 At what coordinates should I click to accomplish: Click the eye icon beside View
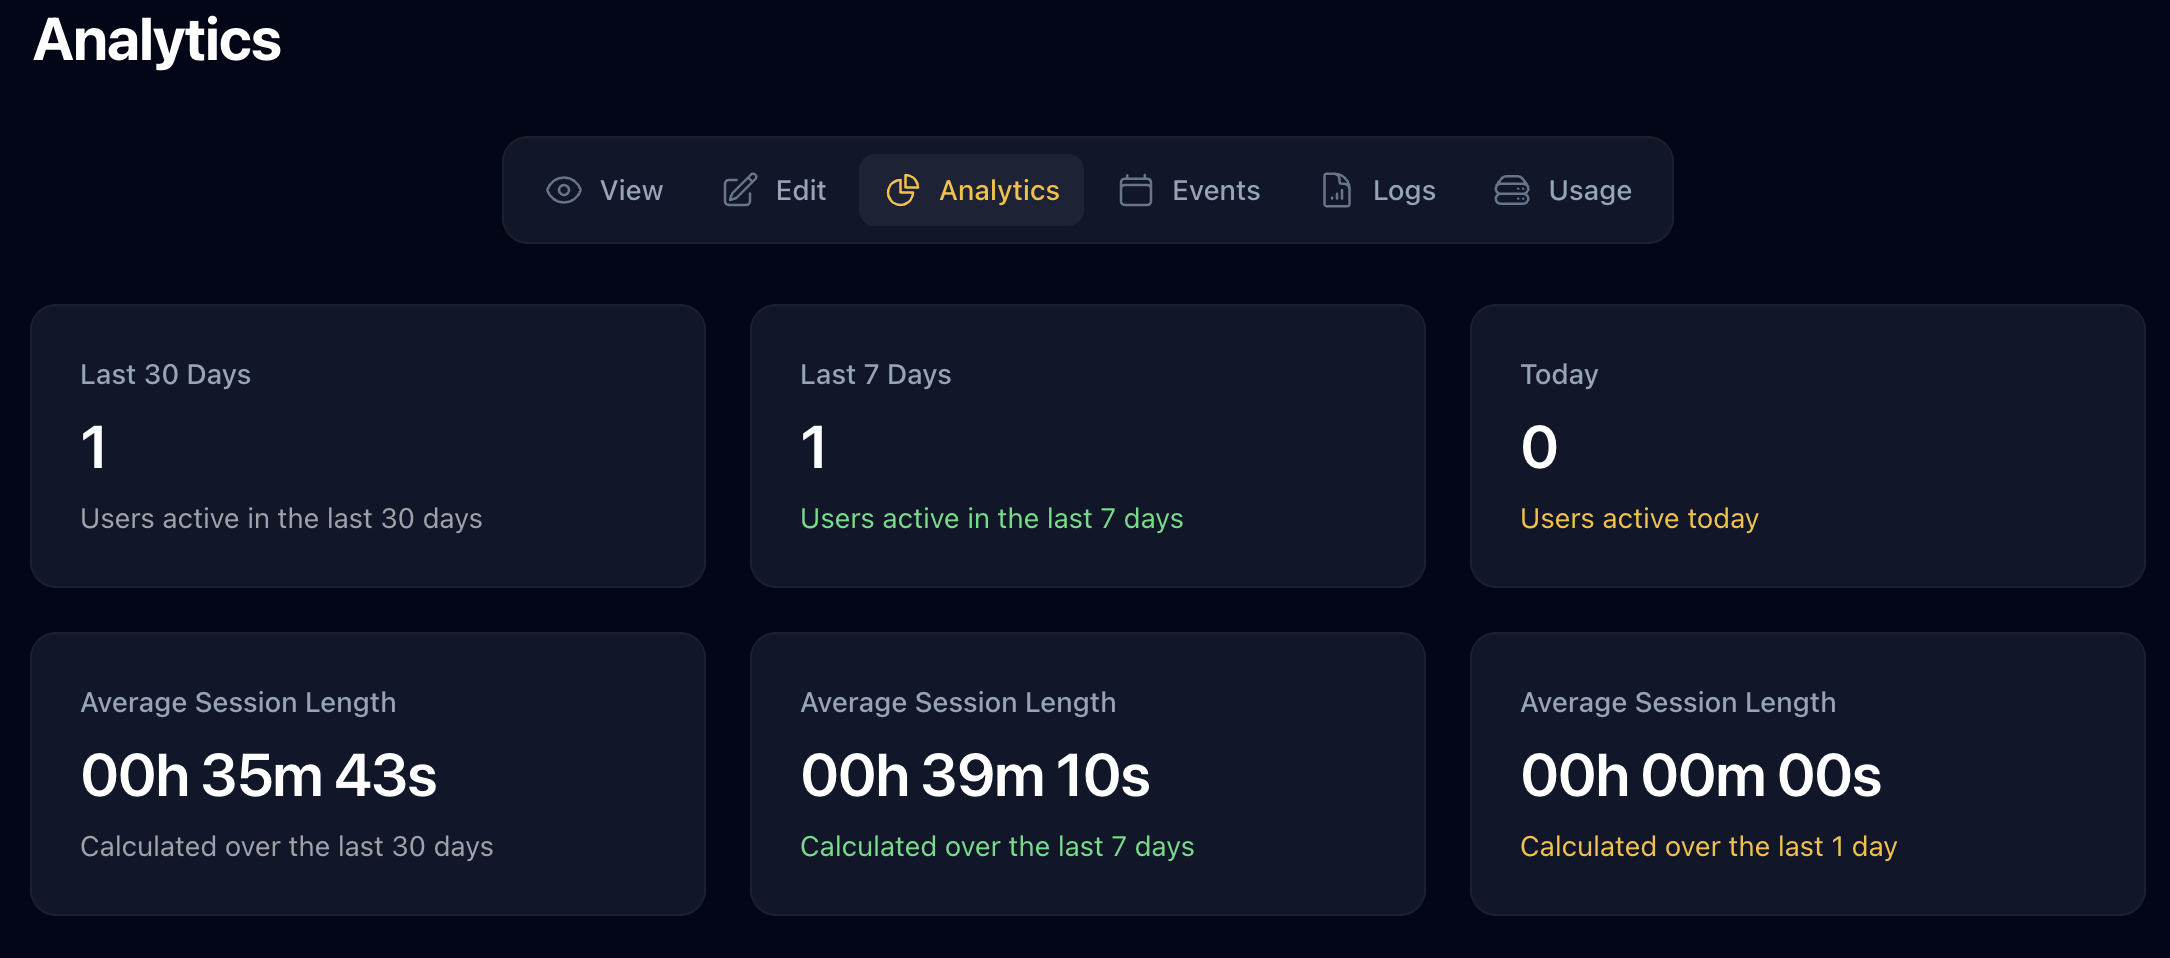coord(564,190)
